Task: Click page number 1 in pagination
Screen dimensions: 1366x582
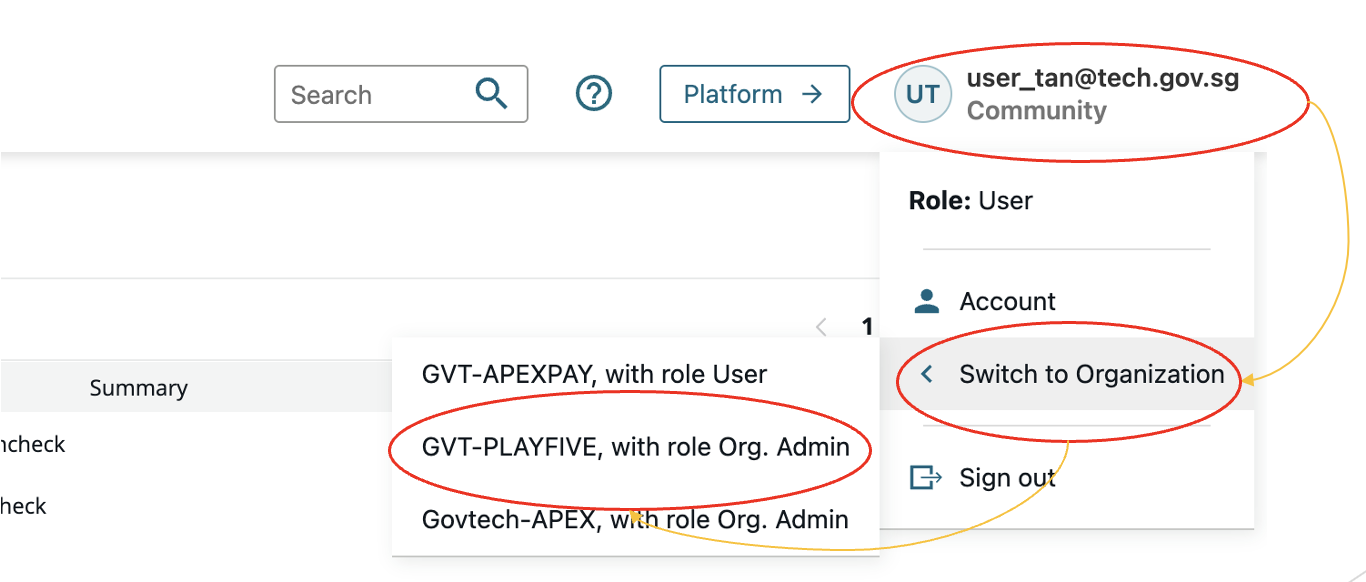Action: (x=866, y=327)
